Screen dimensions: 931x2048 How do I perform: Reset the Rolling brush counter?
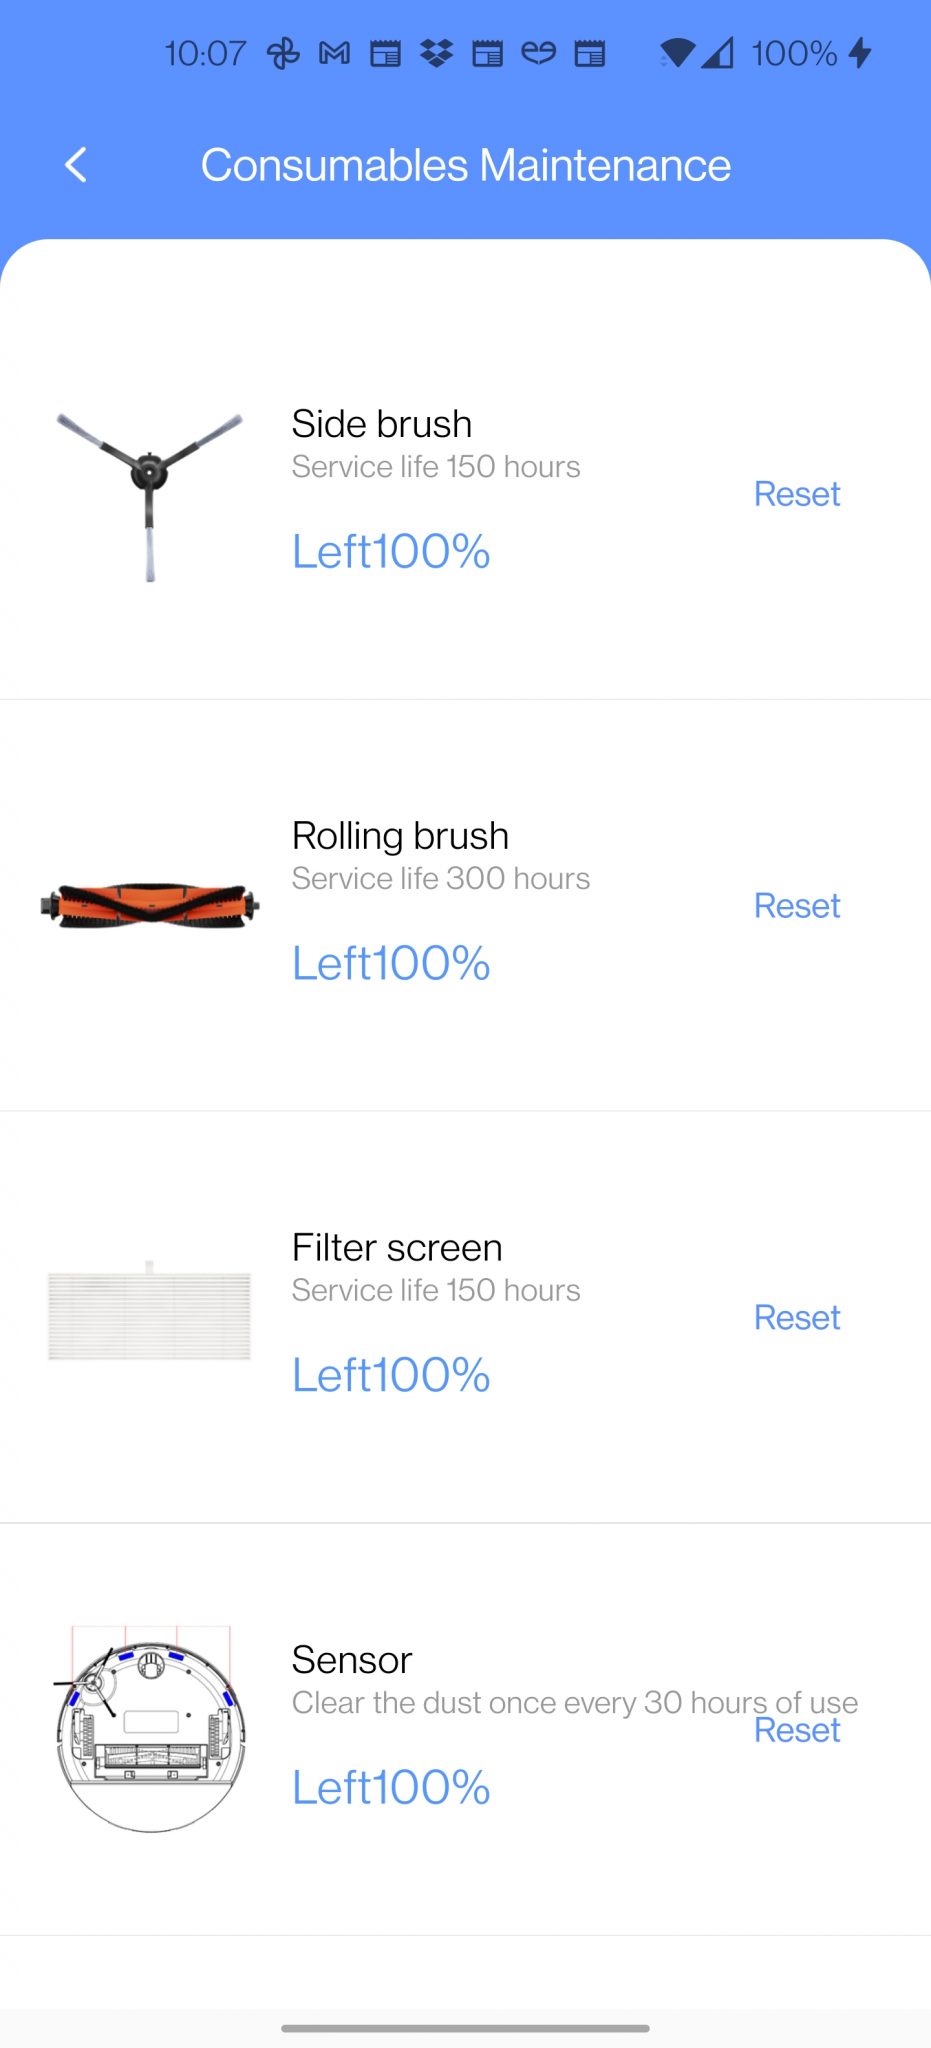[797, 906]
